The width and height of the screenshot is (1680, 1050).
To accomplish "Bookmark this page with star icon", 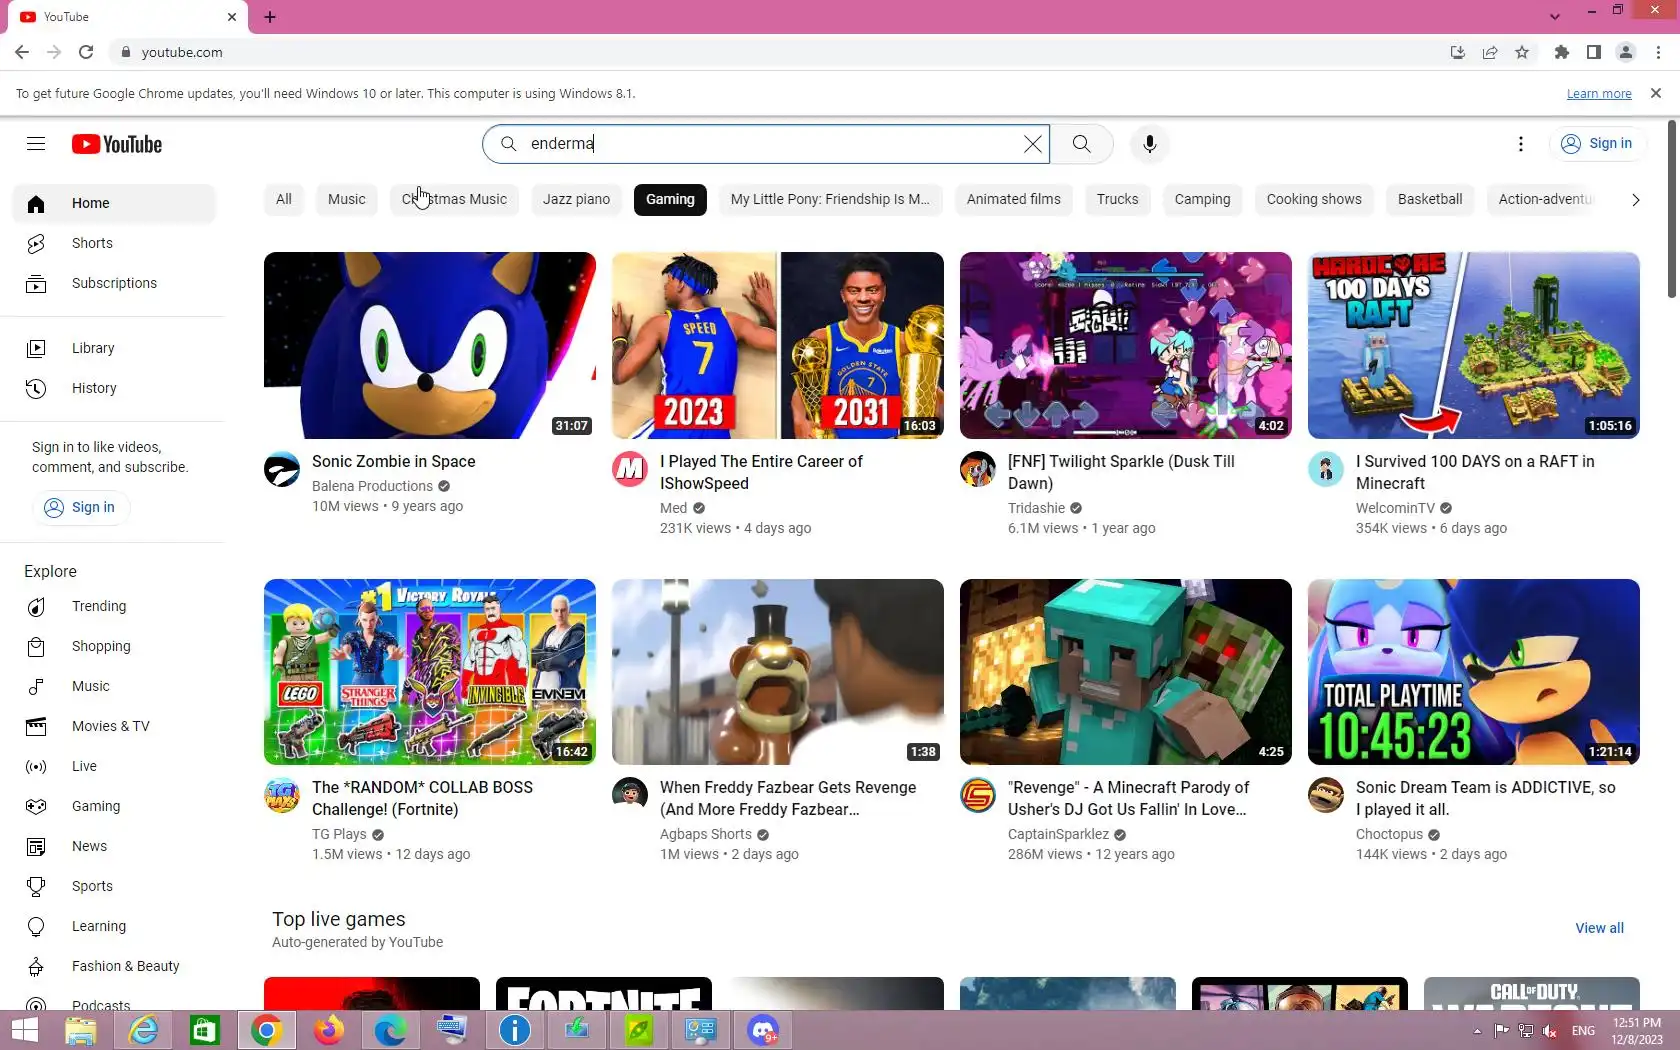I will coord(1522,52).
